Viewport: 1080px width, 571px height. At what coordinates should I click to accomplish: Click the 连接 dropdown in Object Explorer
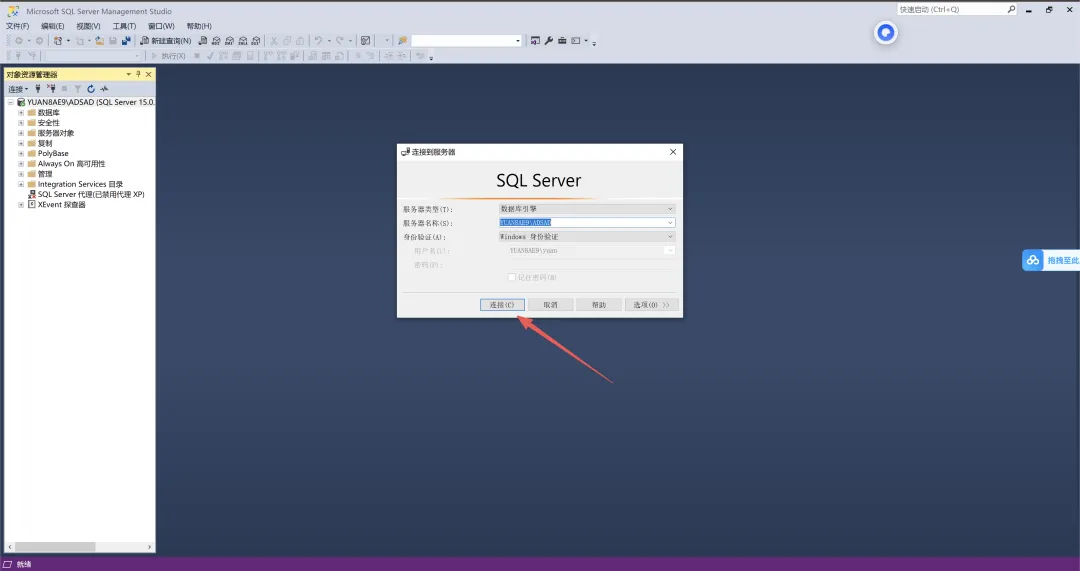(x=18, y=89)
